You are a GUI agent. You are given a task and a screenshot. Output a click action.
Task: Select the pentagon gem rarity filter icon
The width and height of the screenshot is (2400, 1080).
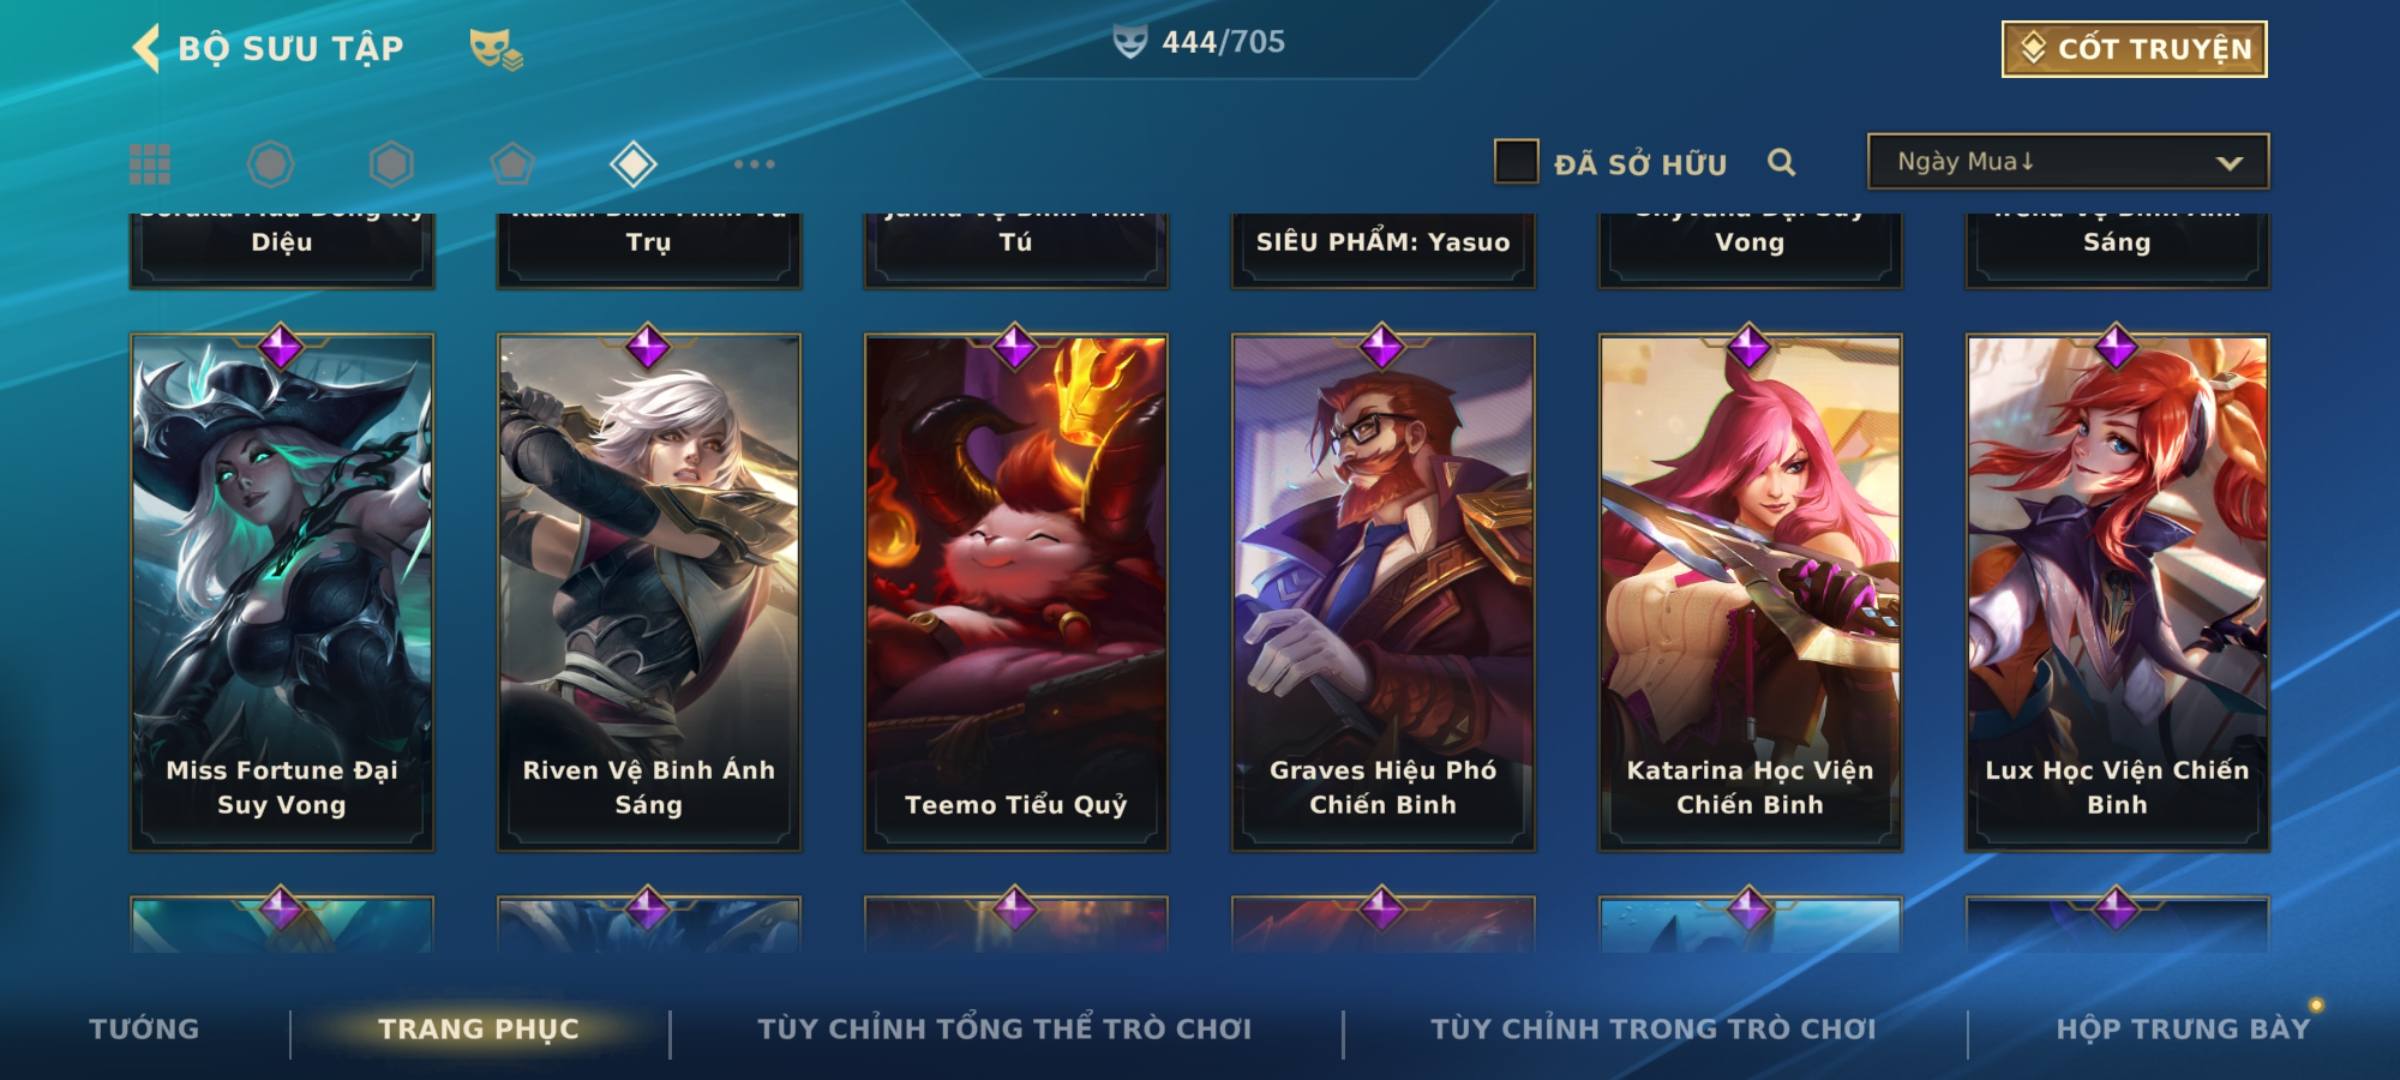[x=512, y=164]
